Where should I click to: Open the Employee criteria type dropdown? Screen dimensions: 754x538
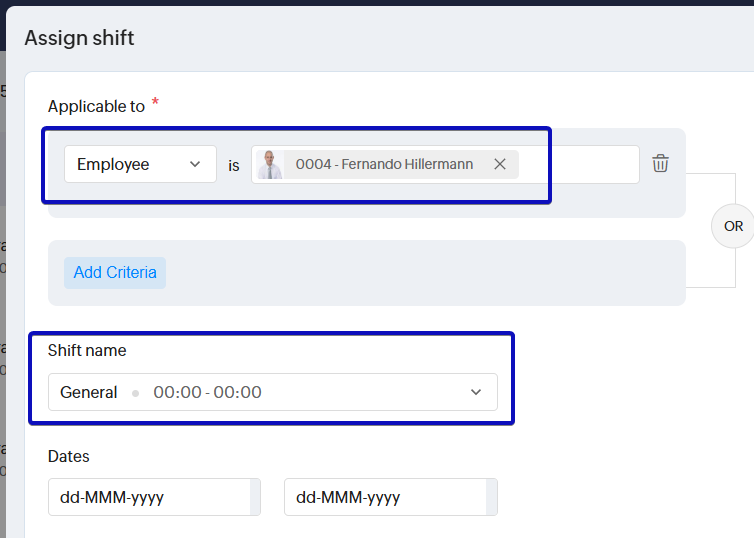140,164
